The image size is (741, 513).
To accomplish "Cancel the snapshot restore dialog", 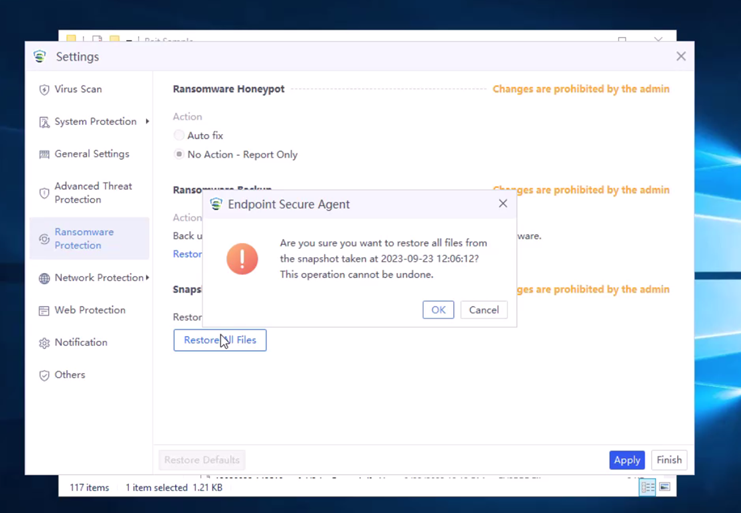I will point(483,310).
